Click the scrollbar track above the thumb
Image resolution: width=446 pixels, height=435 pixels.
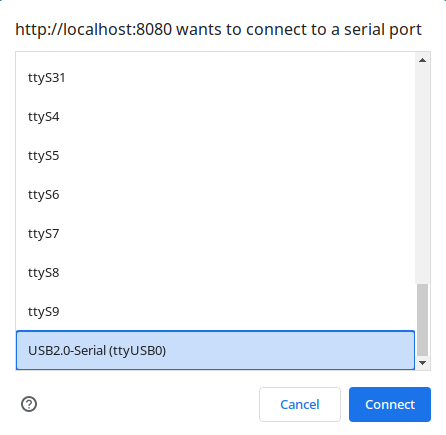tap(422, 175)
